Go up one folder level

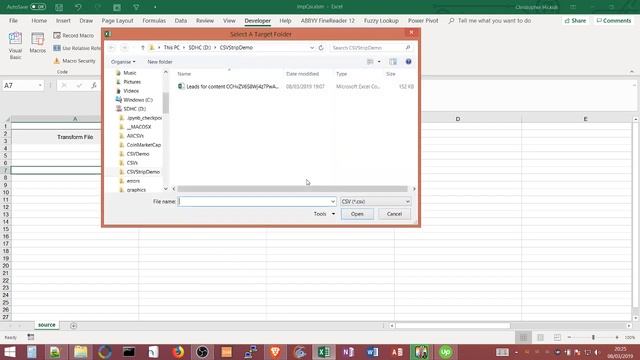click(142, 48)
